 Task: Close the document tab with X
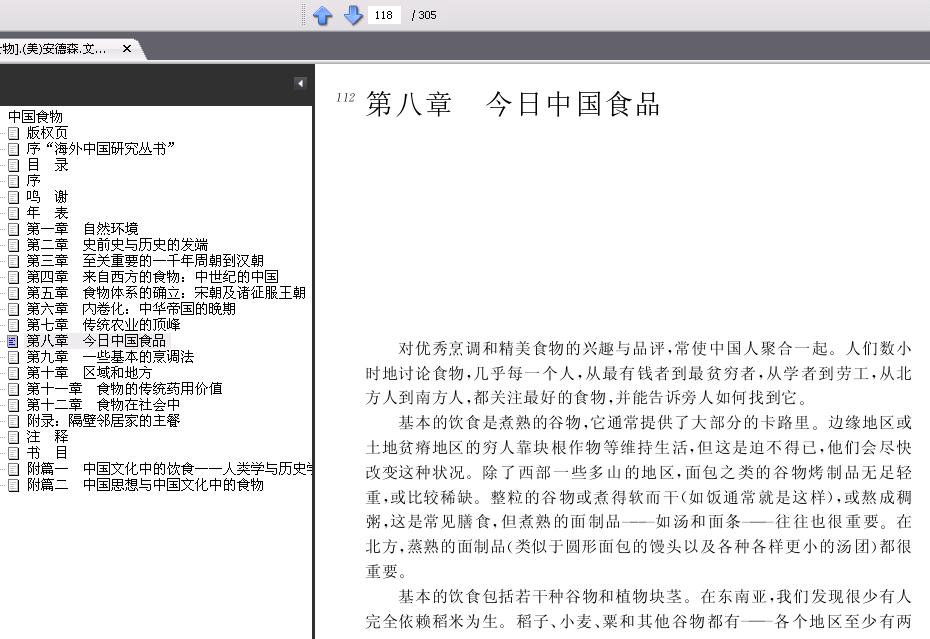[x=127, y=49]
